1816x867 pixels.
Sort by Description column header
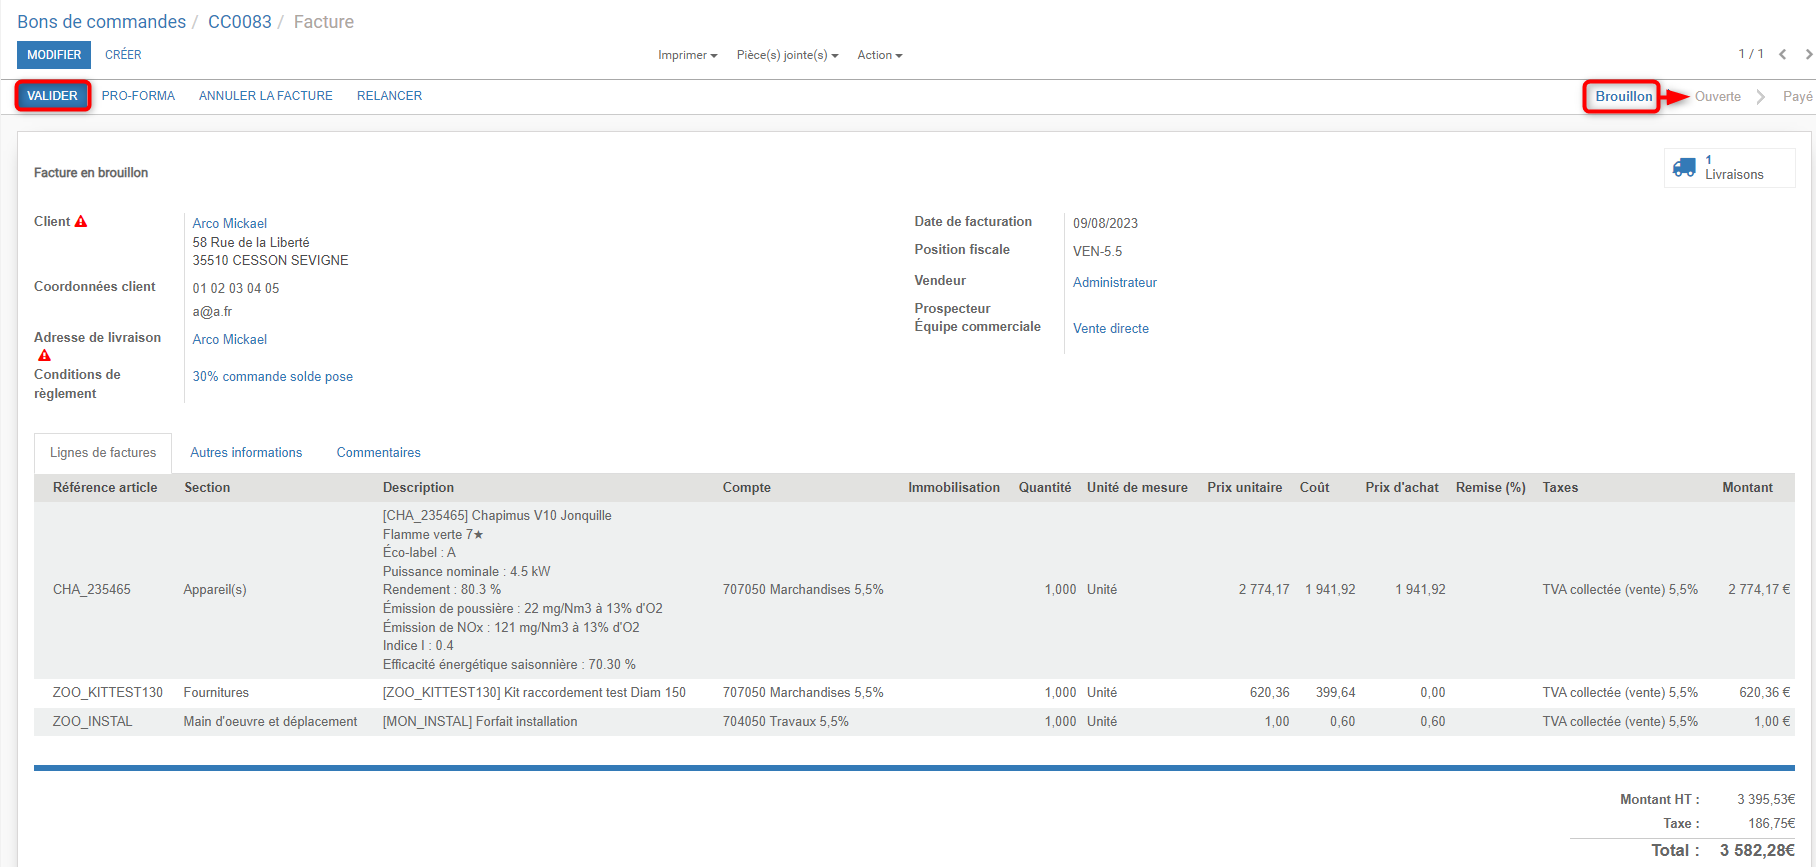pyautogui.click(x=418, y=488)
